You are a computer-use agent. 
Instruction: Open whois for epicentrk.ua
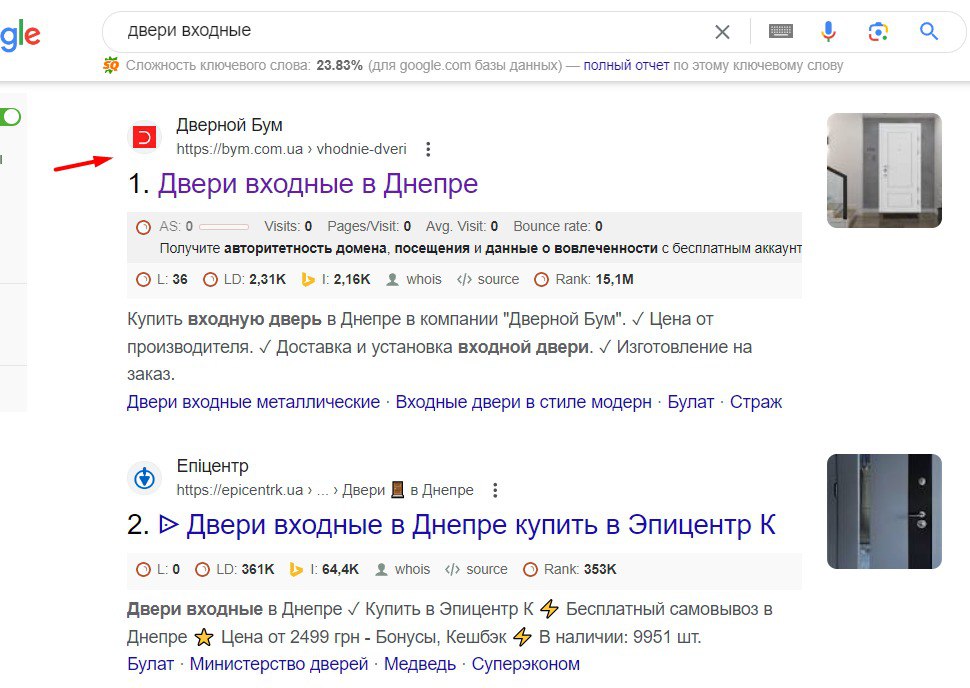point(403,570)
